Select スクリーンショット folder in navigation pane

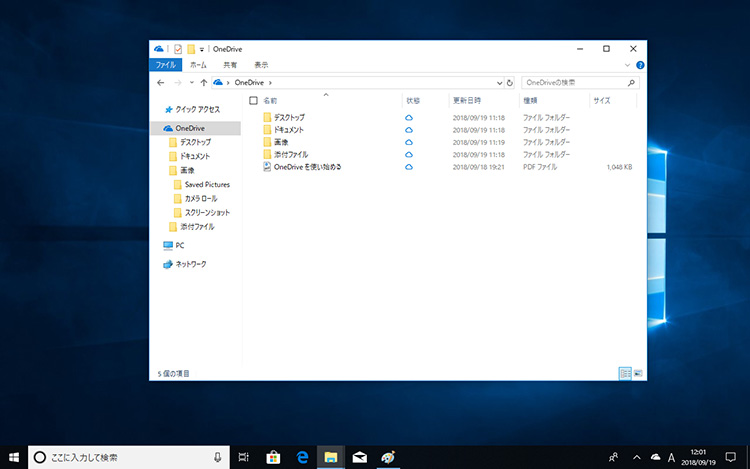[x=207, y=213]
